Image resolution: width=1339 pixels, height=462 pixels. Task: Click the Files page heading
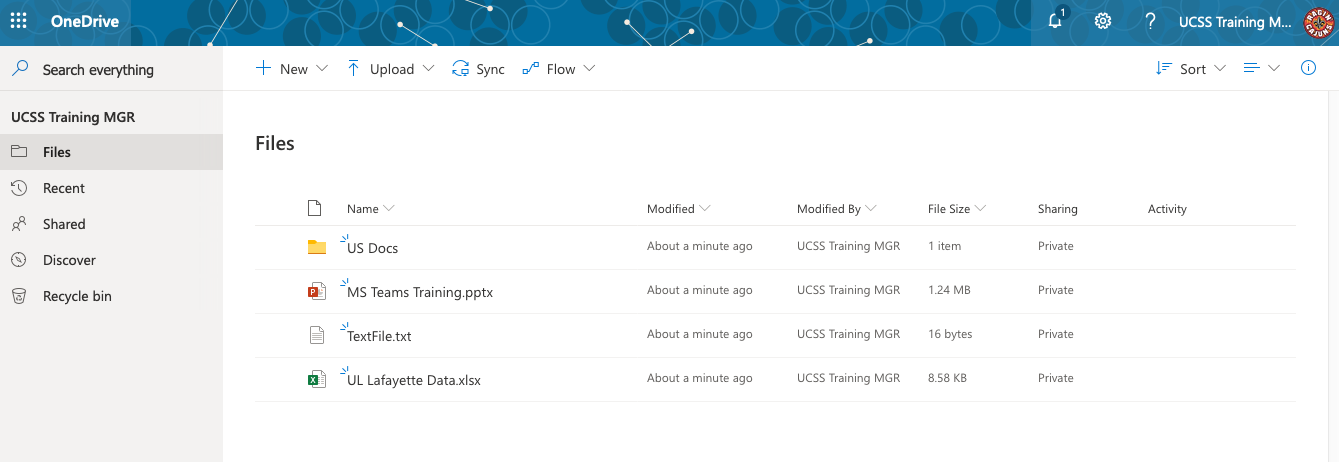coord(275,143)
